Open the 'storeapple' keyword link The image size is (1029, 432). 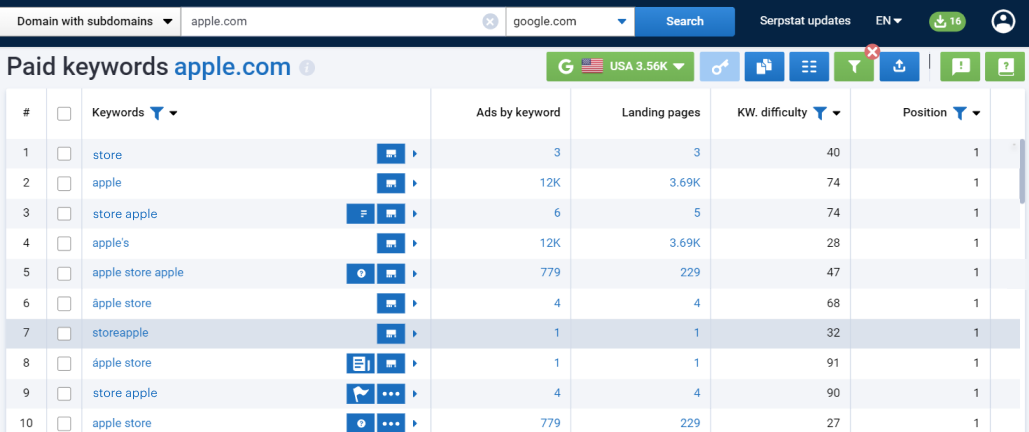120,332
